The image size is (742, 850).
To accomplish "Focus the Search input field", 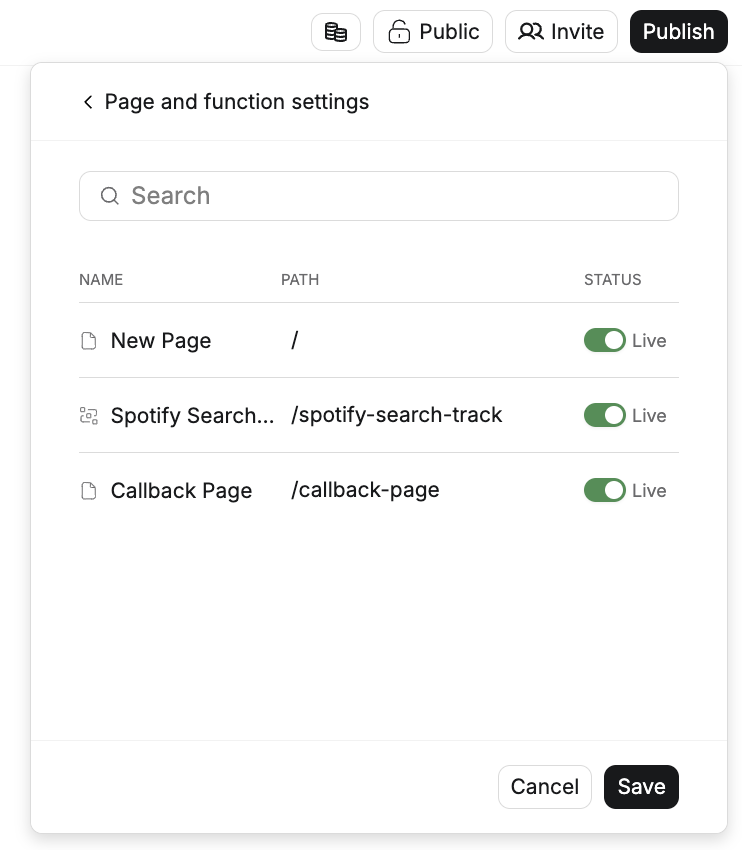I will (379, 196).
